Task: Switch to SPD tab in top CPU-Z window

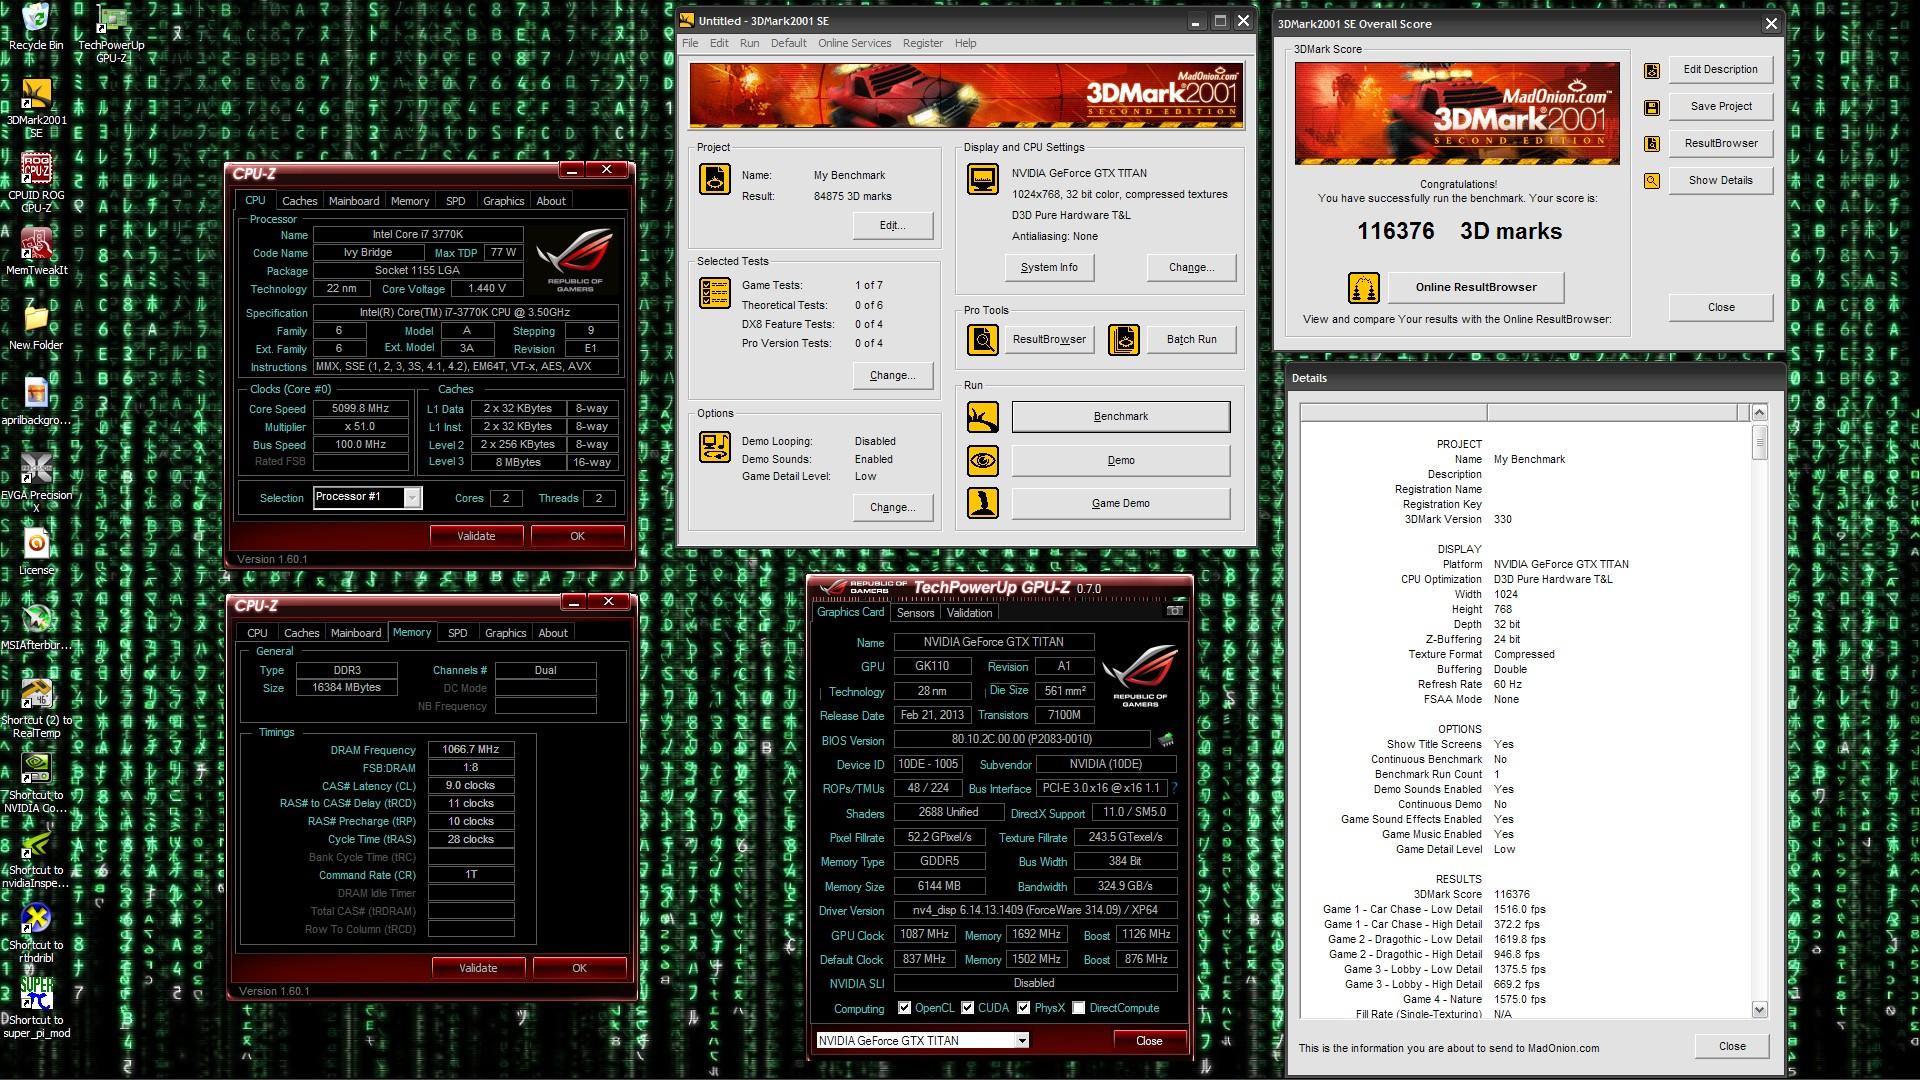Action: (x=456, y=201)
